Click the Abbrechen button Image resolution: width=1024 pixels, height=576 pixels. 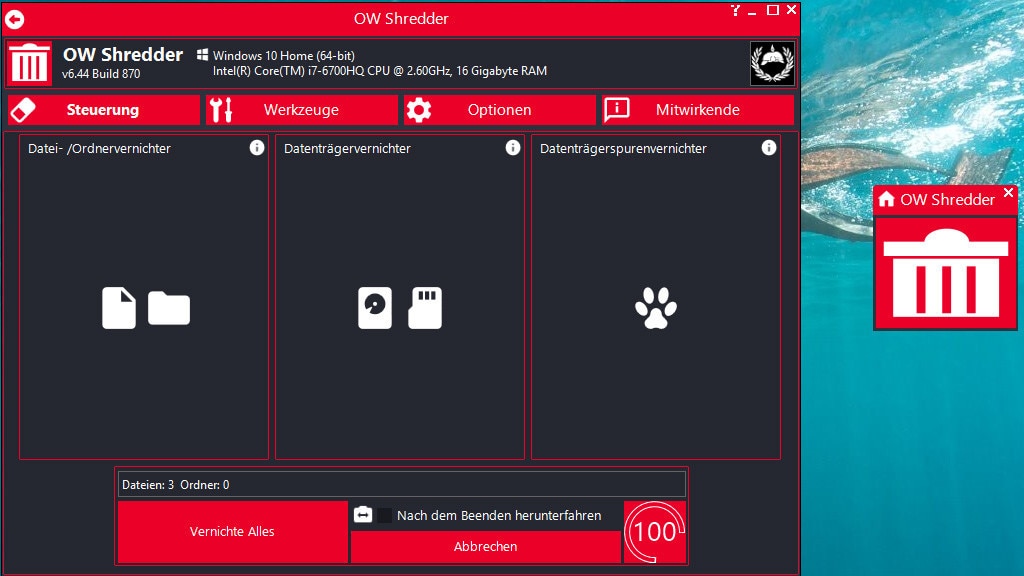coord(486,547)
